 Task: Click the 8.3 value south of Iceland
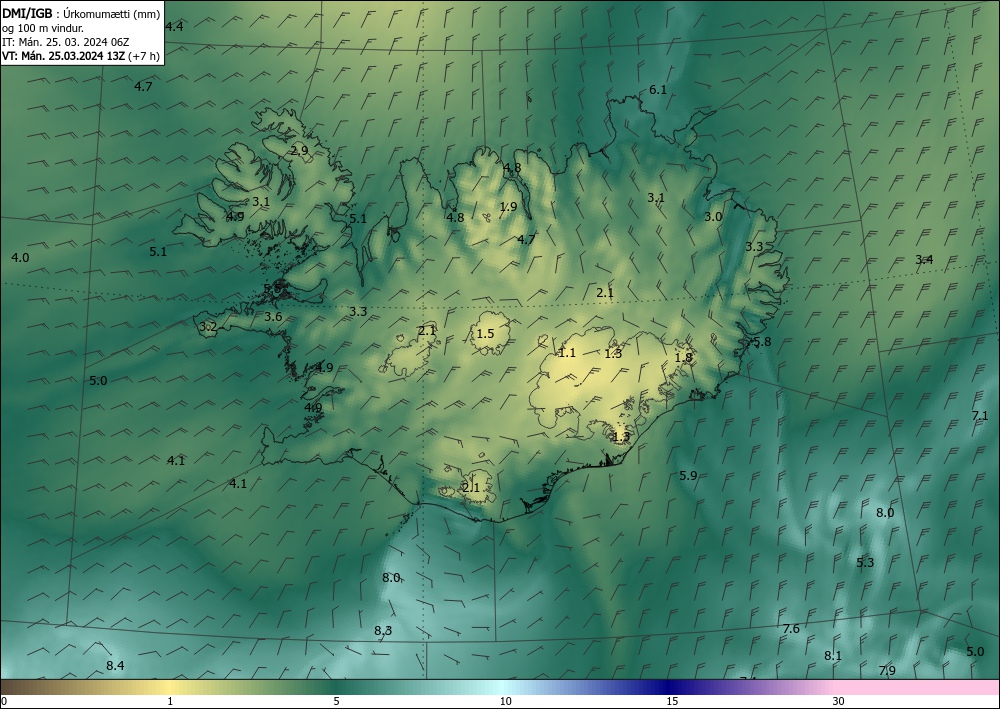pos(383,631)
